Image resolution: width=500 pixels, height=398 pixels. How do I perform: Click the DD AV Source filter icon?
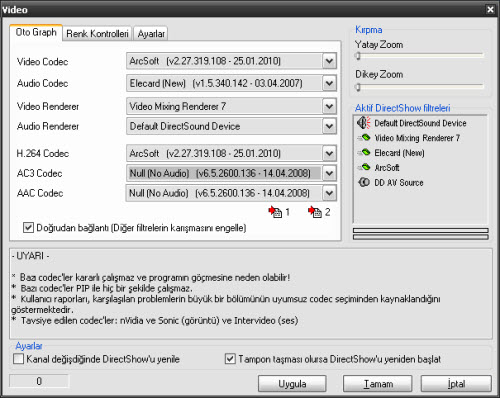point(364,182)
